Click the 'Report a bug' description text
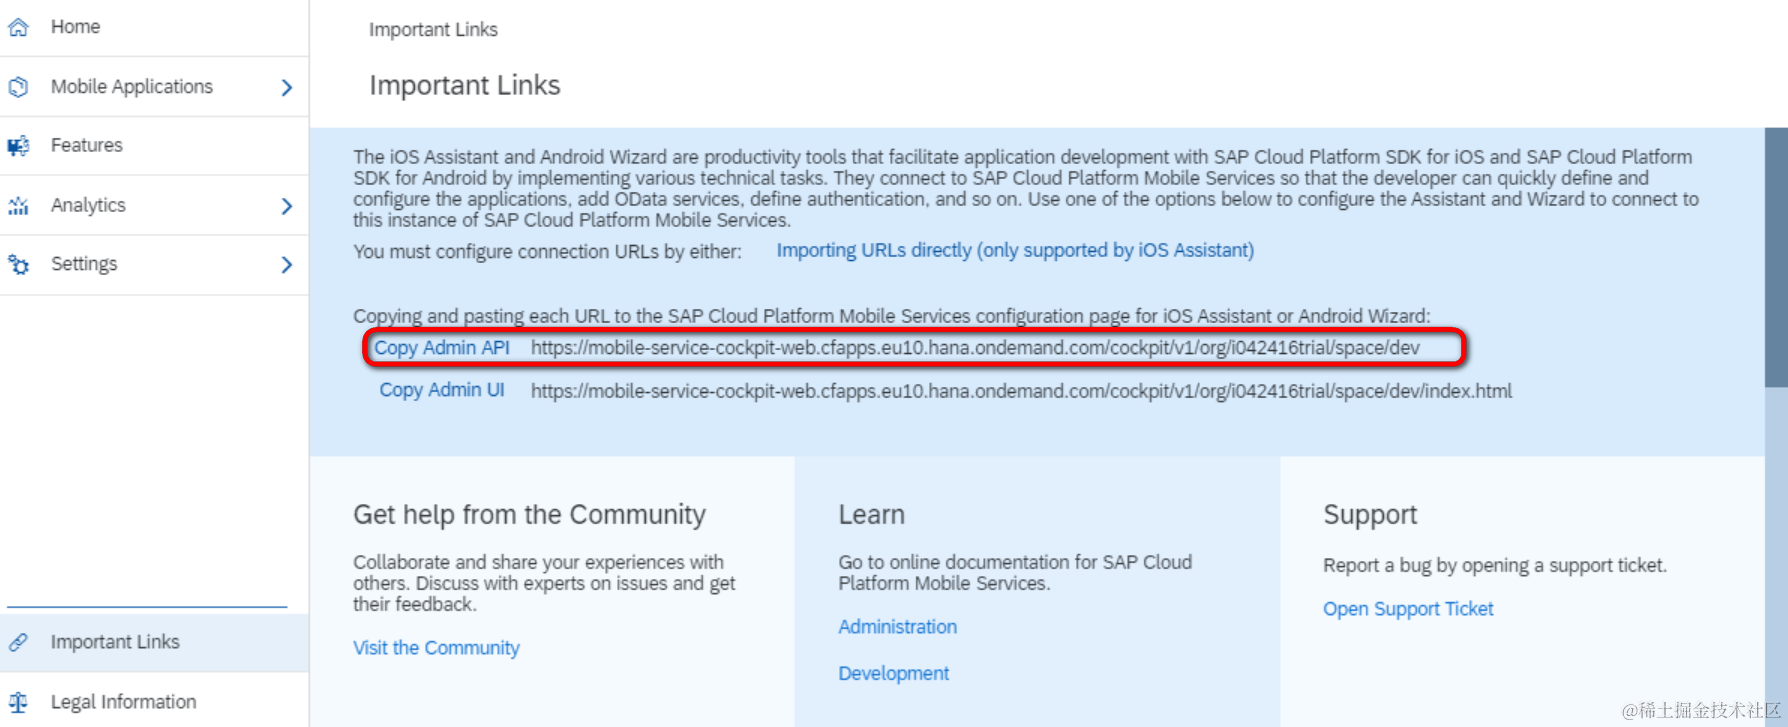Screen dimensions: 1788x727 point(1495,565)
